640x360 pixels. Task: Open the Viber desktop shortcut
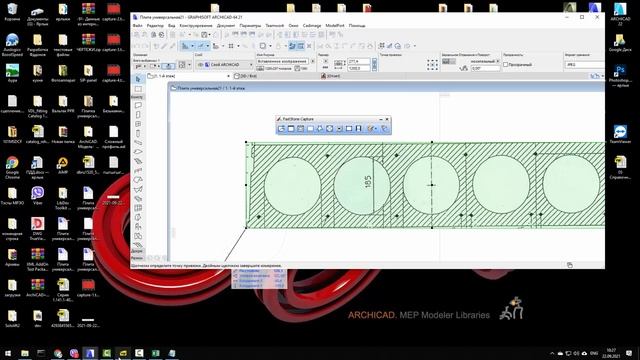pyautogui.click(x=38, y=197)
